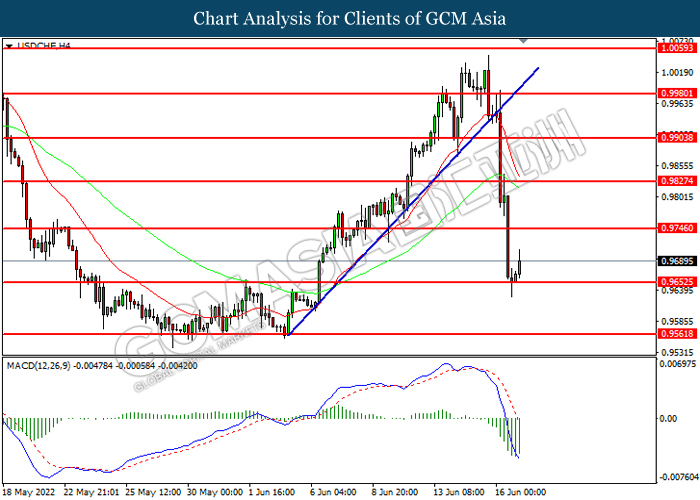Select the 1.00593 resistance price label
This screenshot has height=500, width=700.
[677, 48]
